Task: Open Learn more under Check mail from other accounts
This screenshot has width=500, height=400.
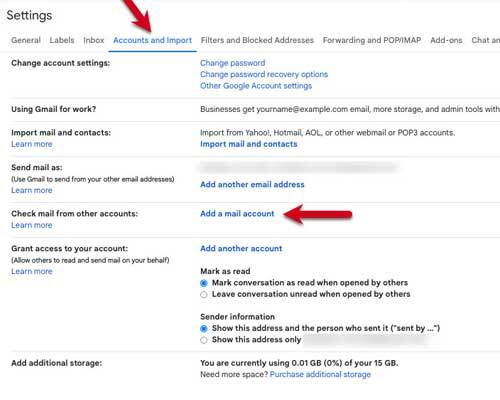Action: 32,225
